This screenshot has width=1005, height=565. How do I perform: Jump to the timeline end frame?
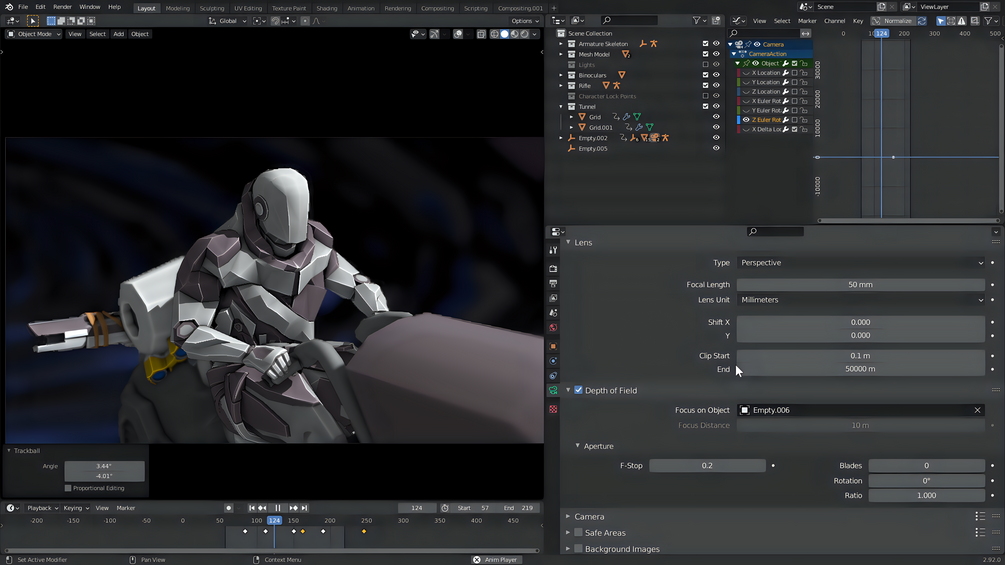coord(304,508)
